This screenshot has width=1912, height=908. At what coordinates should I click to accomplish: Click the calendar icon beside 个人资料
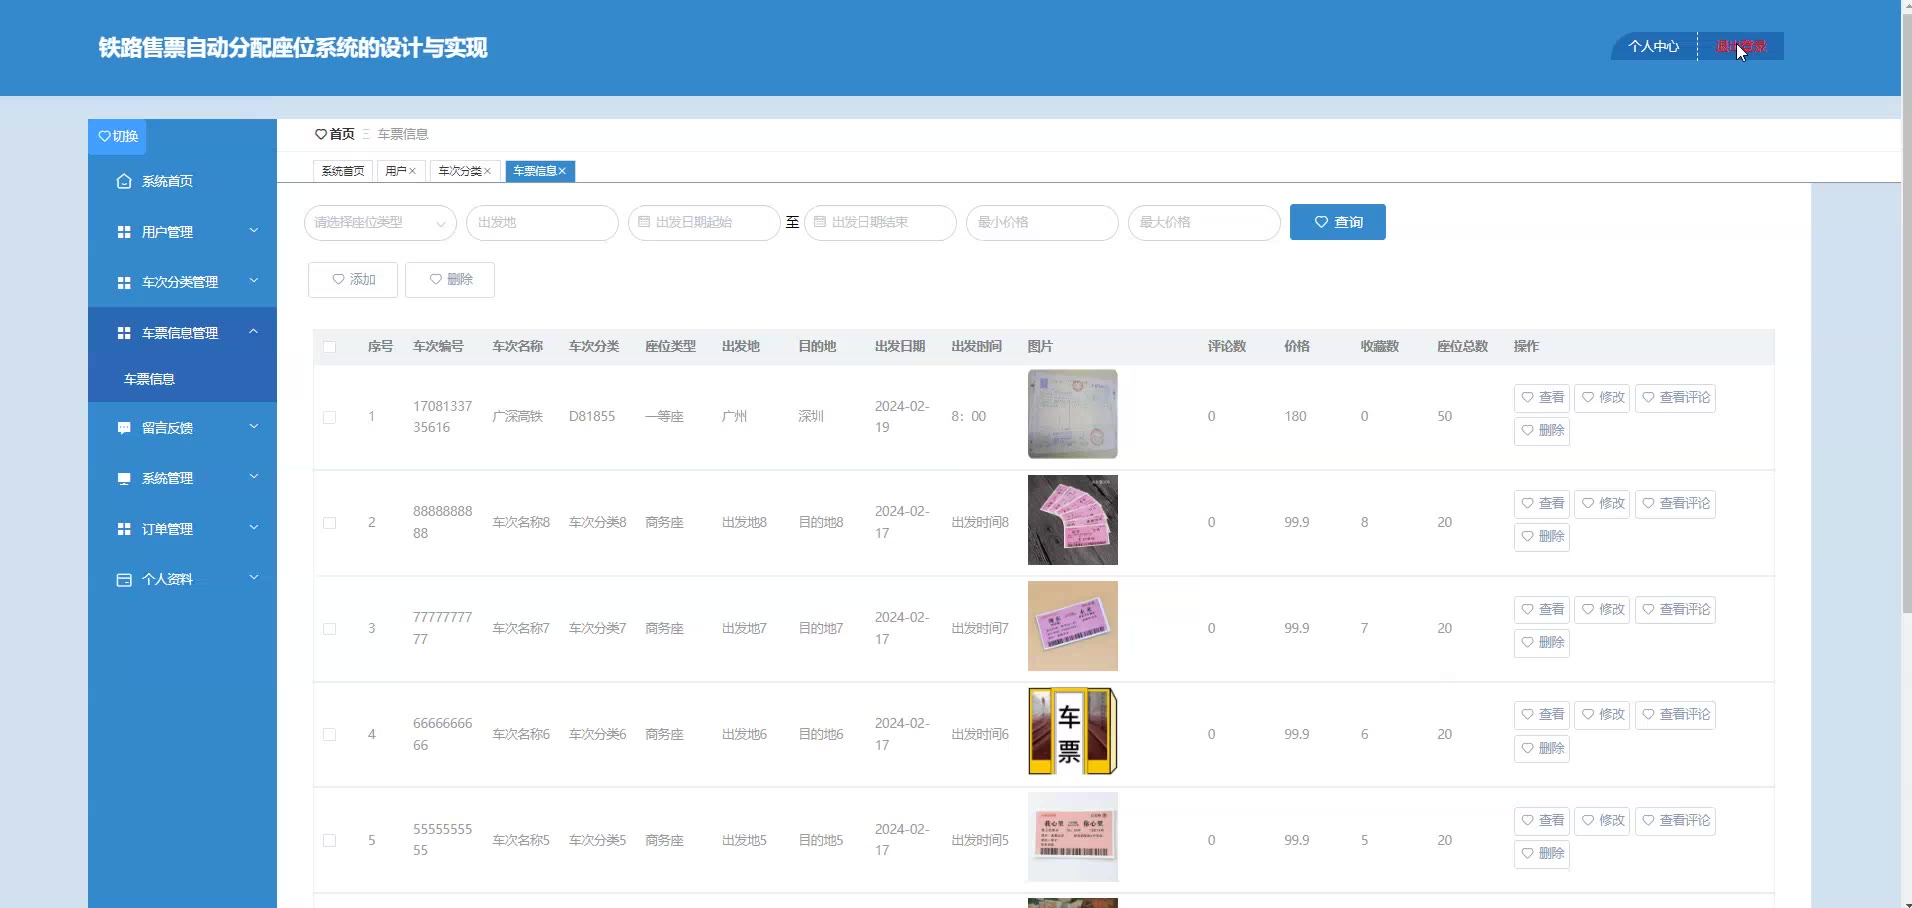click(x=124, y=580)
